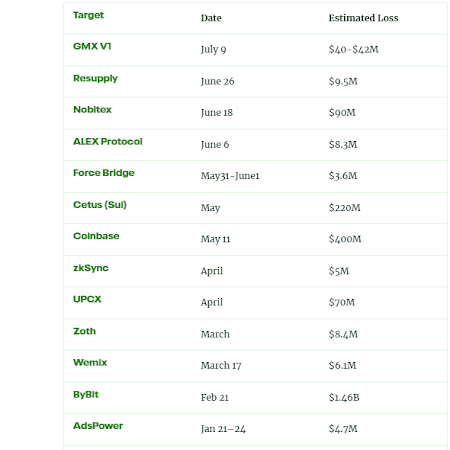Open the ByBit link
This screenshot has height=450, width=450.
pos(86,394)
